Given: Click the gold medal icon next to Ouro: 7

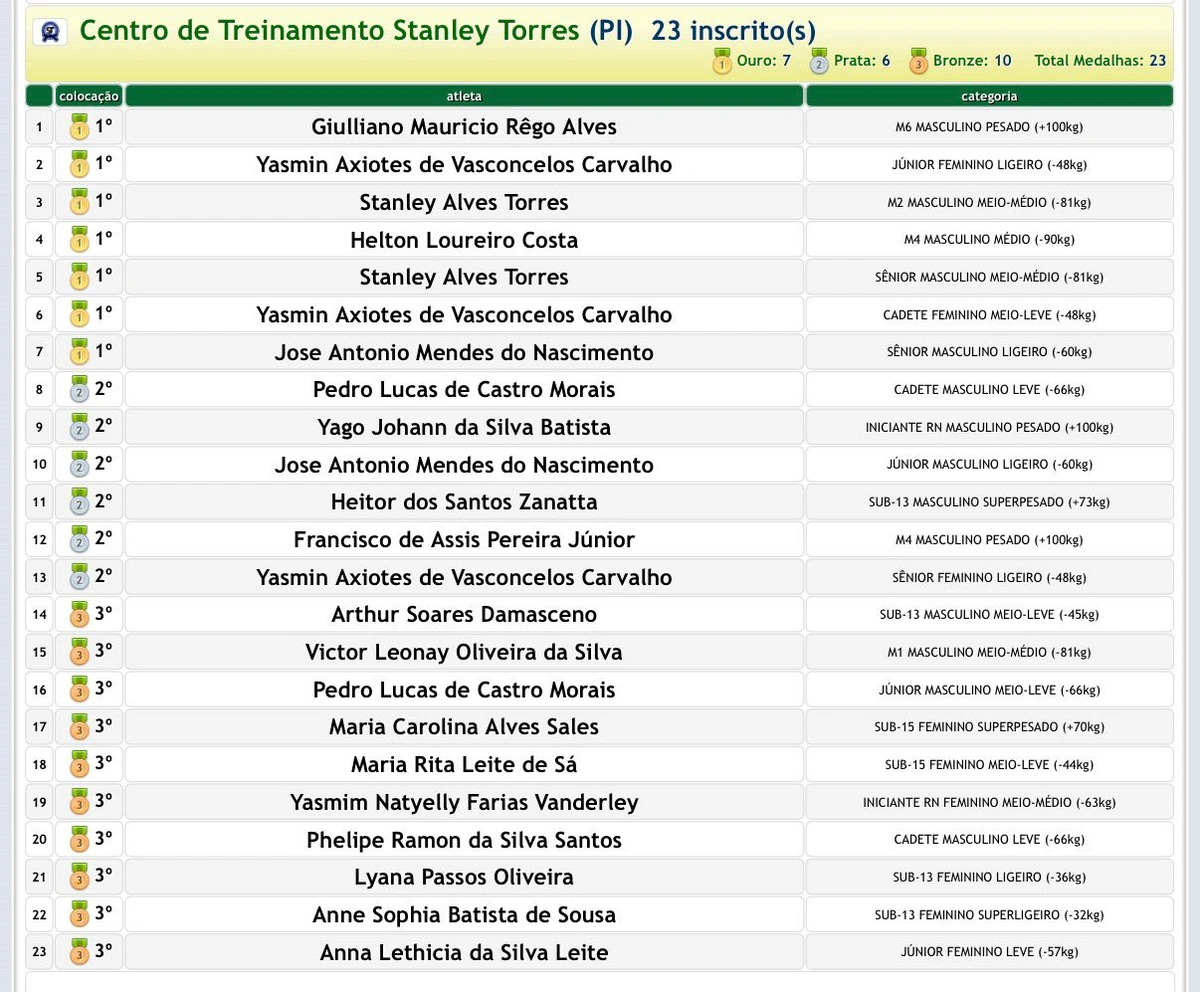Looking at the screenshot, I should (x=722, y=62).
